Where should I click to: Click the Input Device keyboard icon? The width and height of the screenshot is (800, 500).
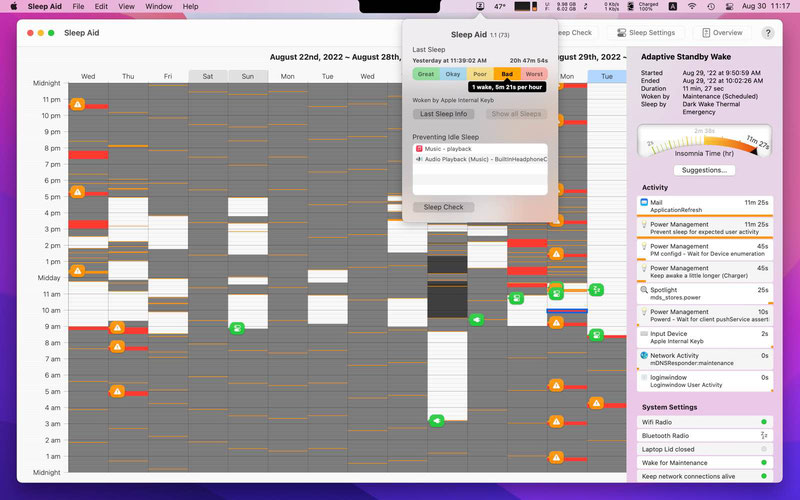point(644,333)
